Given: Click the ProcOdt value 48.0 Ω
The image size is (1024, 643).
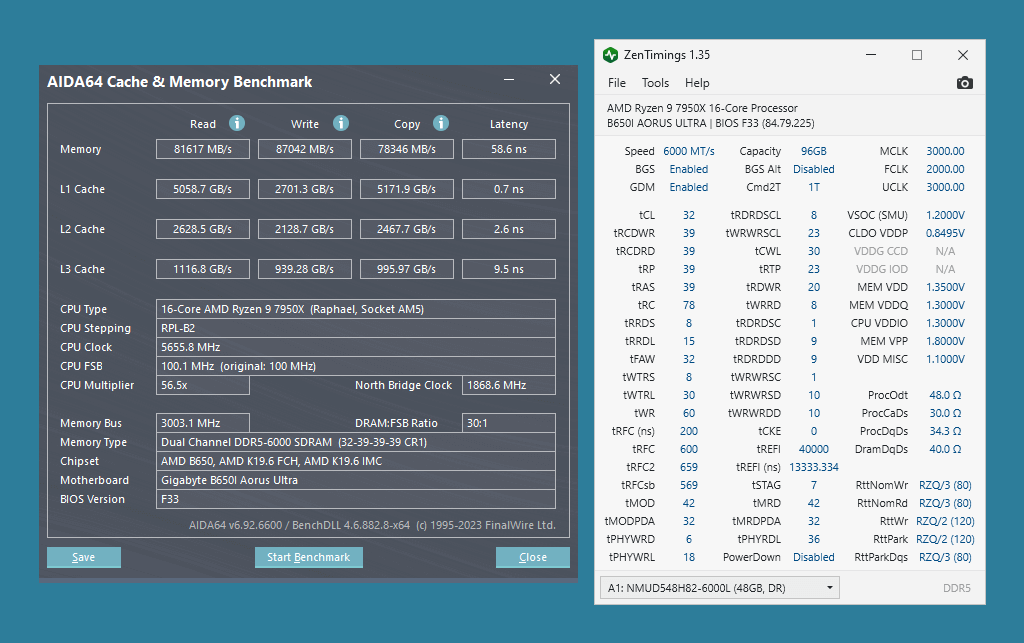Looking at the screenshot, I should click(945, 395).
